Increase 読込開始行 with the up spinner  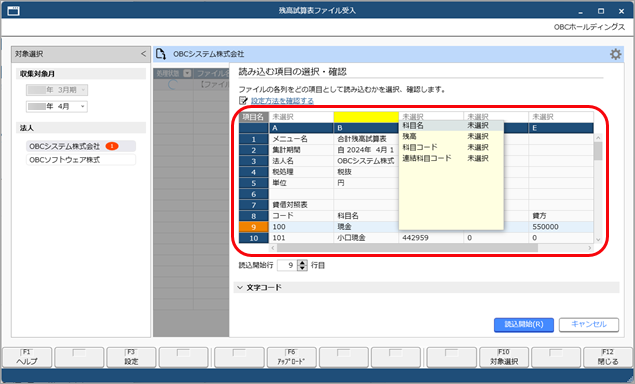(303, 262)
